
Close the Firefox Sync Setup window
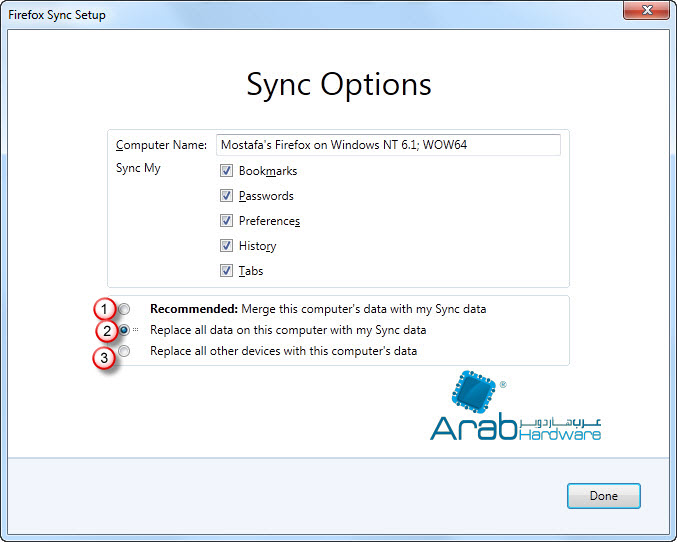point(646,10)
